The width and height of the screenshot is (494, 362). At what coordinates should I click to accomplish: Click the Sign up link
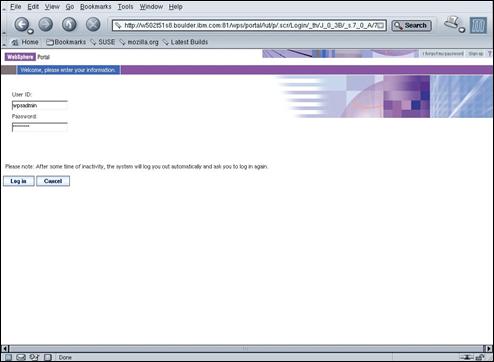point(476,53)
